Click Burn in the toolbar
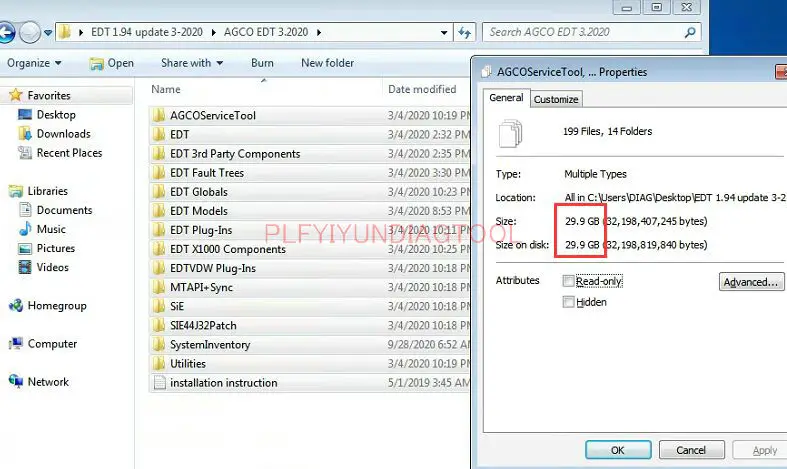787x469 pixels. (262, 63)
